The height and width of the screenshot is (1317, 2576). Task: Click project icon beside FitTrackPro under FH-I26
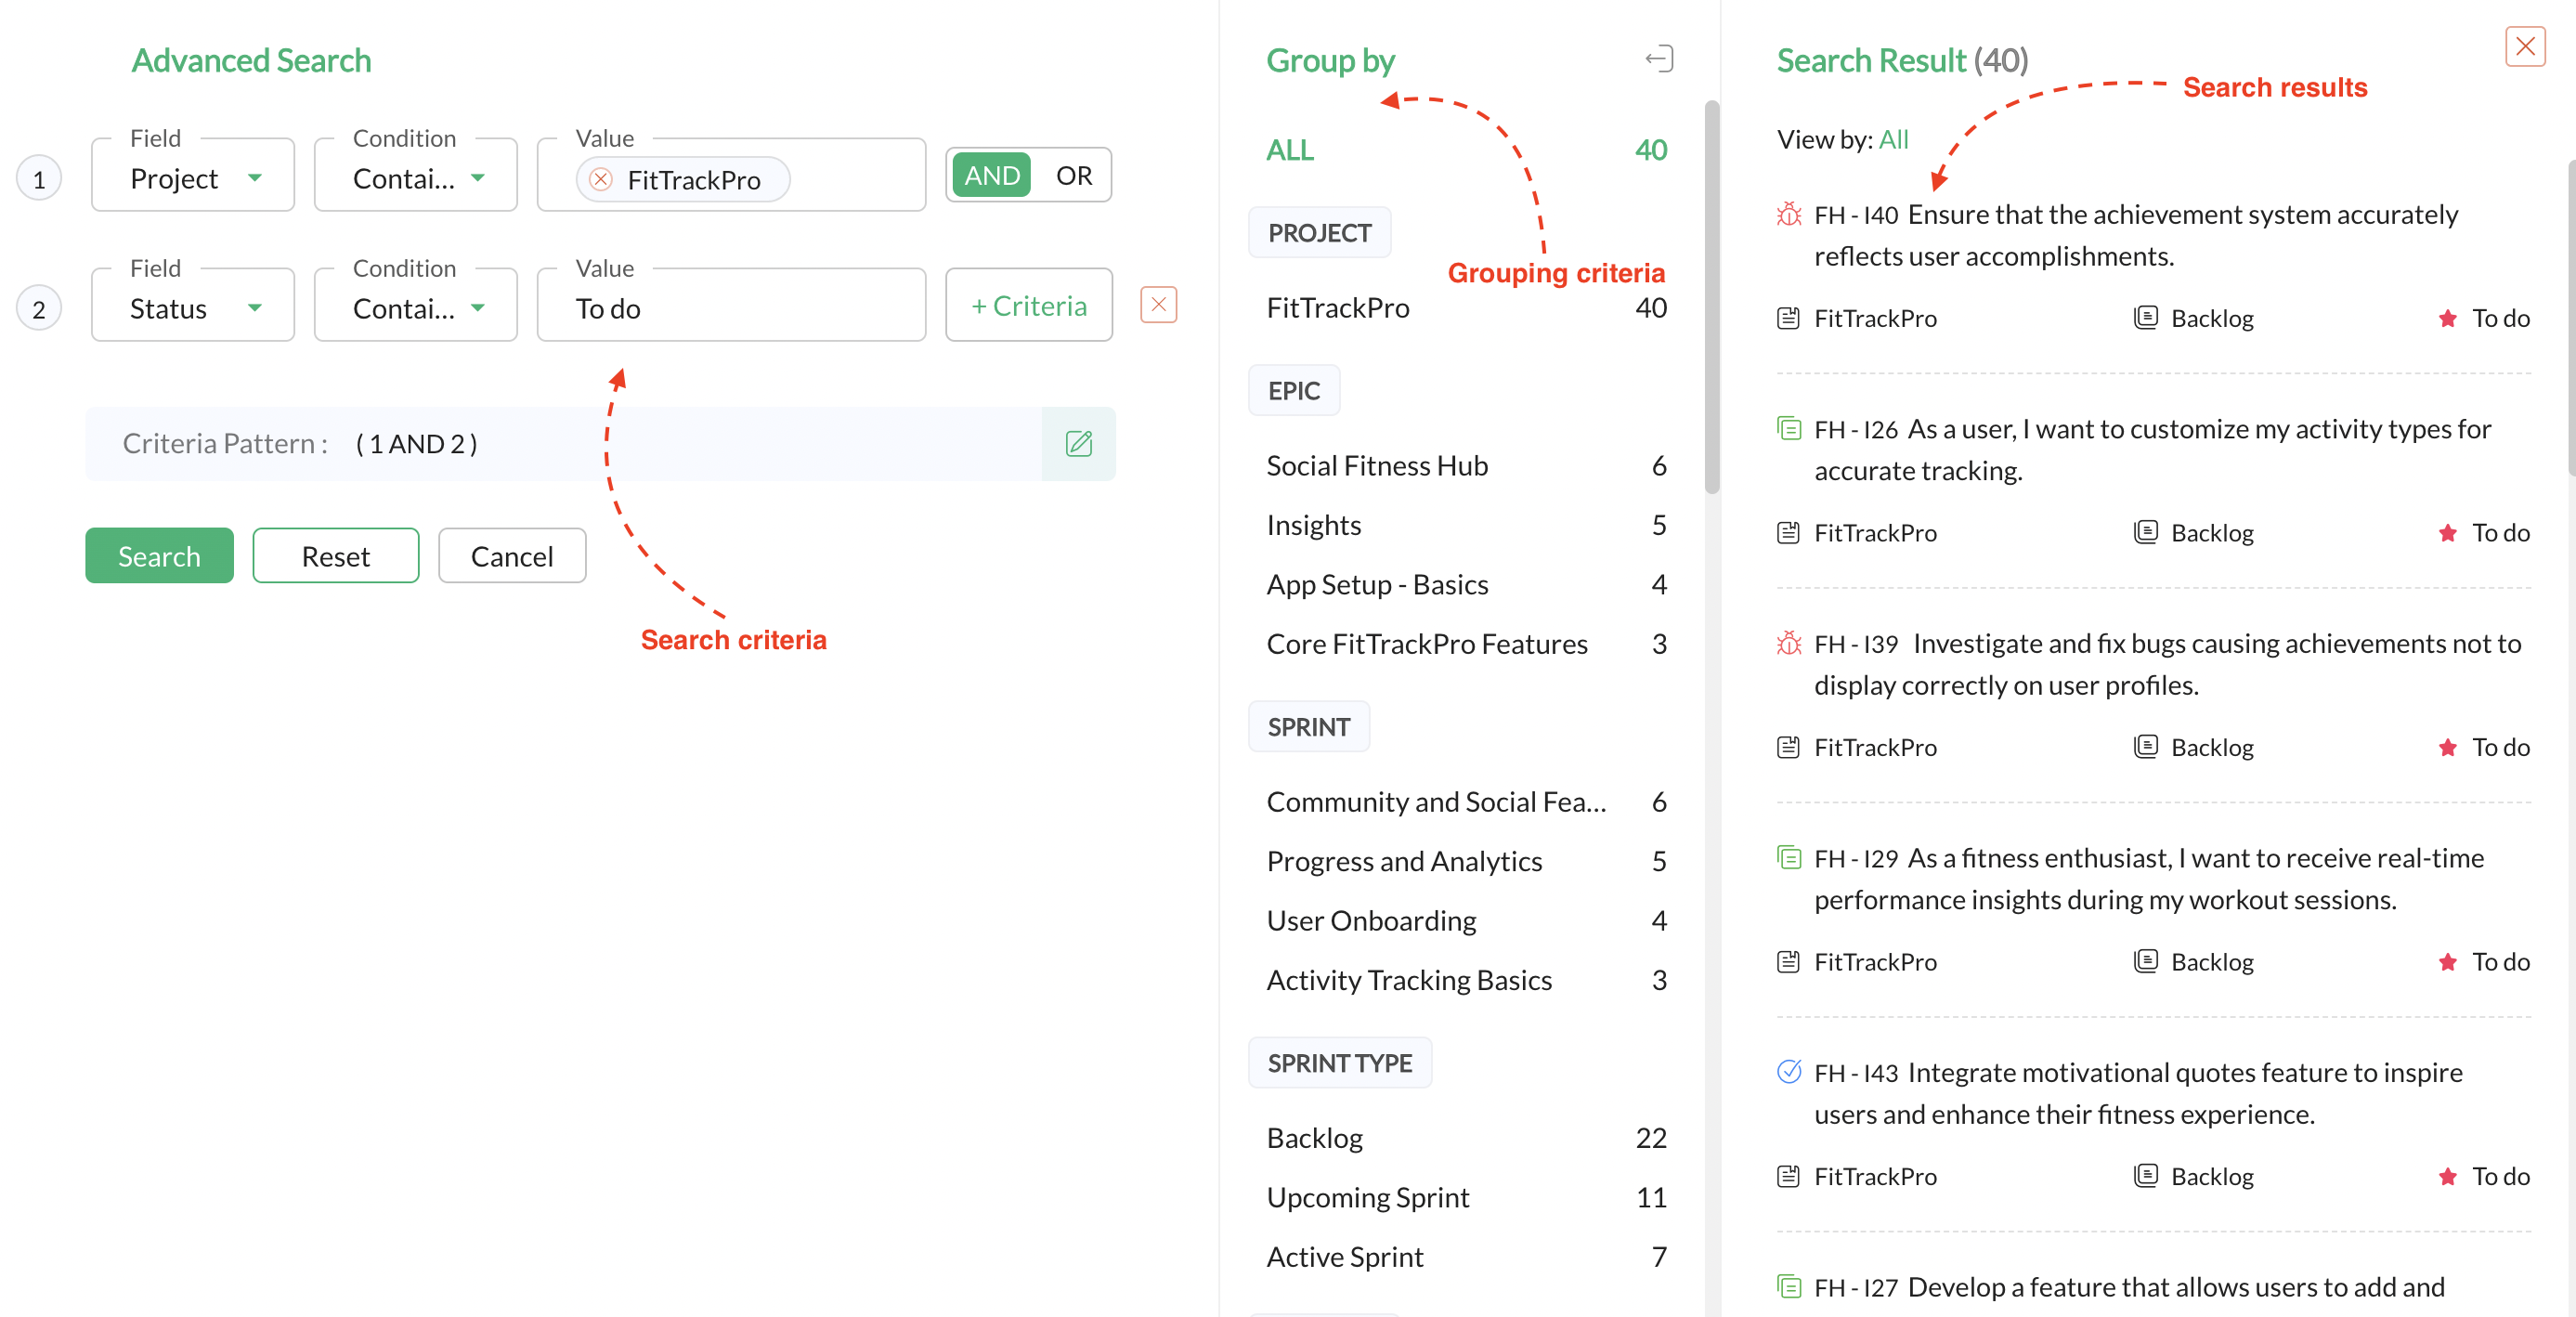point(1788,533)
